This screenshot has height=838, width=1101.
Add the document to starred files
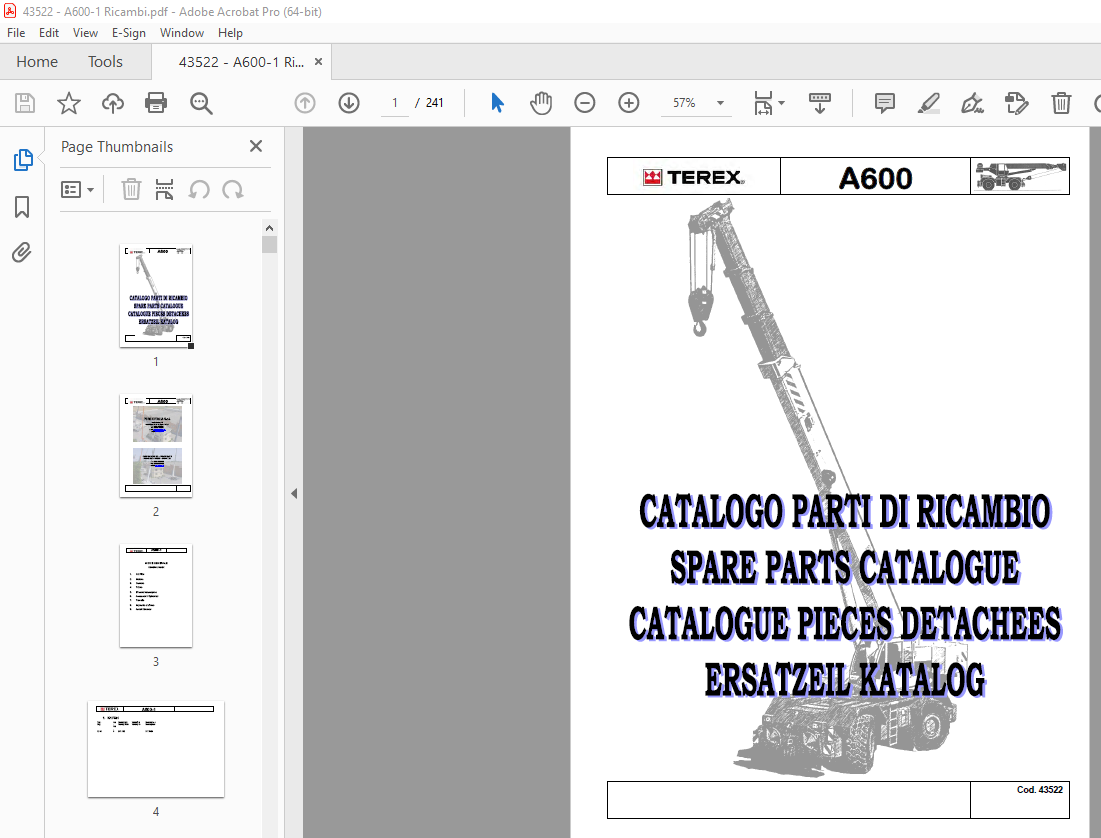(69, 103)
